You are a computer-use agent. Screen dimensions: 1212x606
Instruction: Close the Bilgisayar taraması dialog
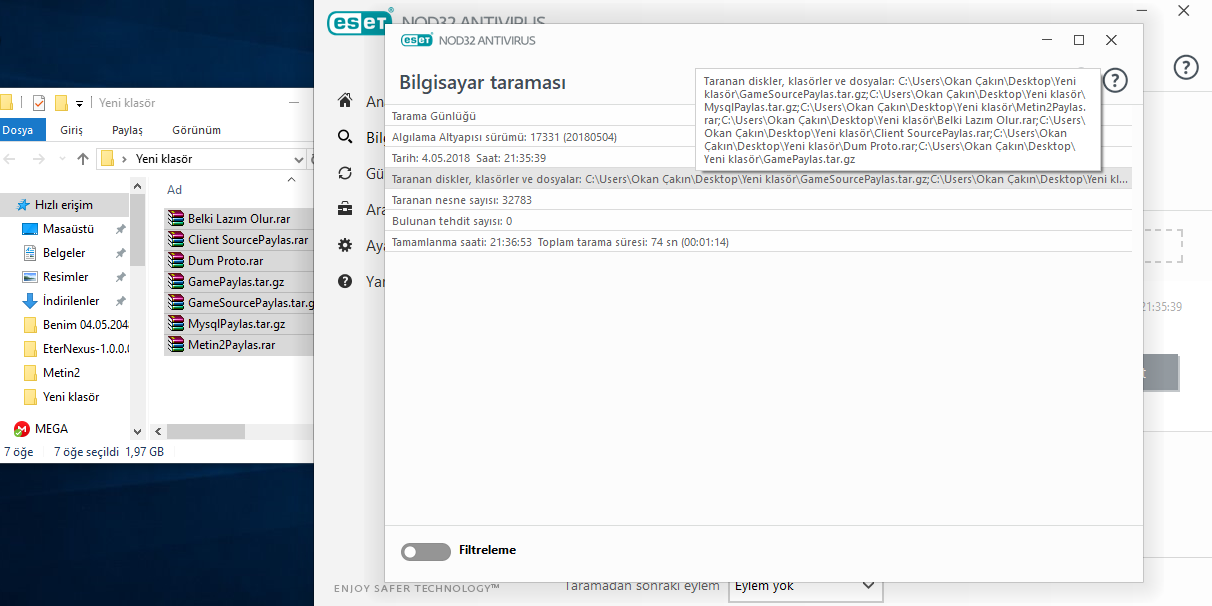[1111, 40]
